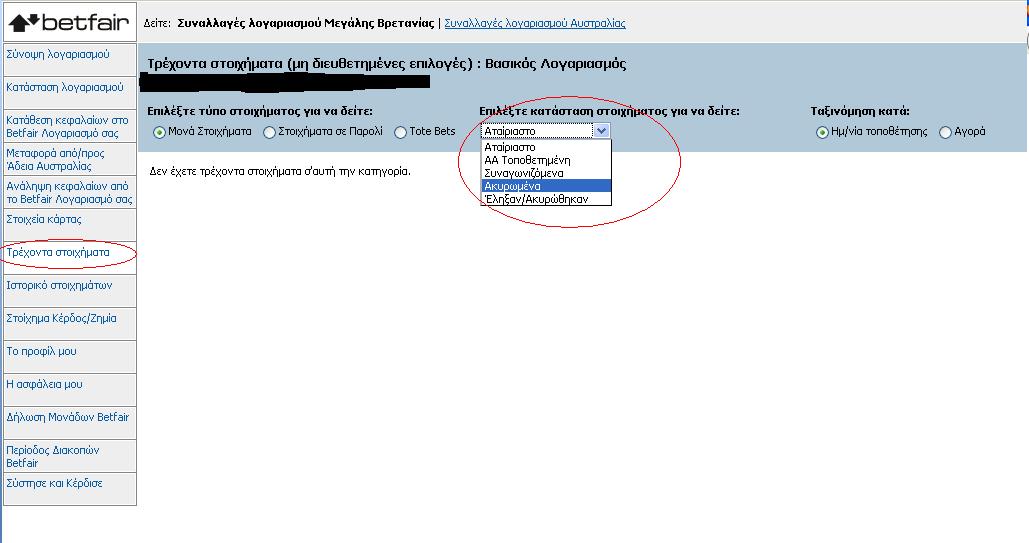This screenshot has height=543, width=1029.
Task: Open Ανάληψη κεφαλαίων από το Betfair Λογαριασμό
Action: tap(69, 192)
